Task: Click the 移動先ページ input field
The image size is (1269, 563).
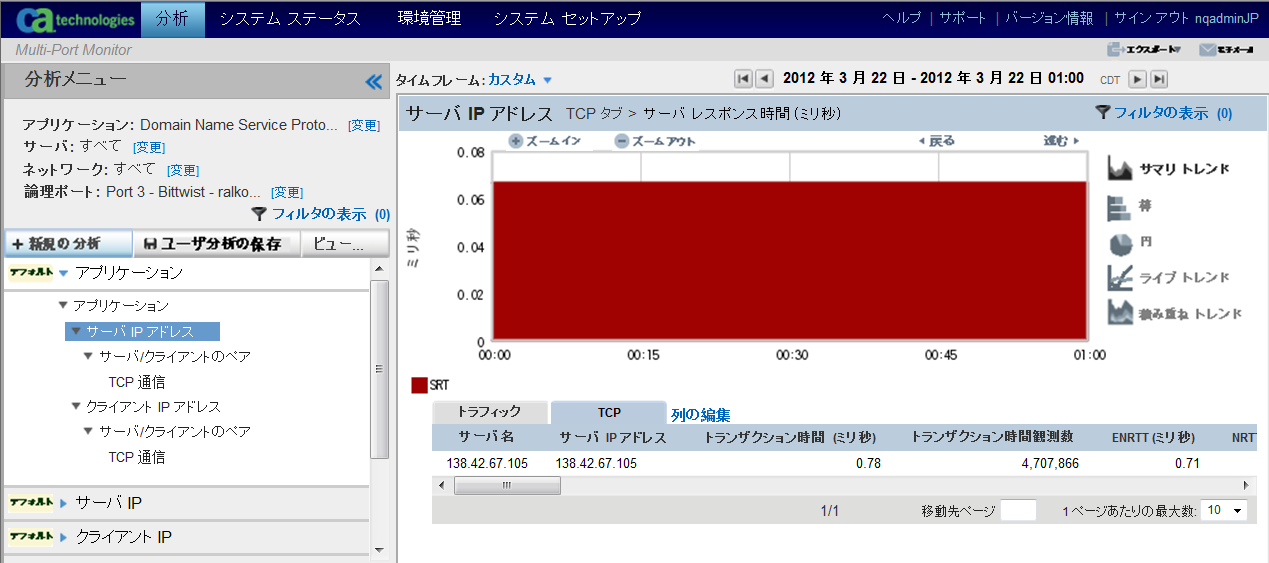Action: (x=1018, y=510)
